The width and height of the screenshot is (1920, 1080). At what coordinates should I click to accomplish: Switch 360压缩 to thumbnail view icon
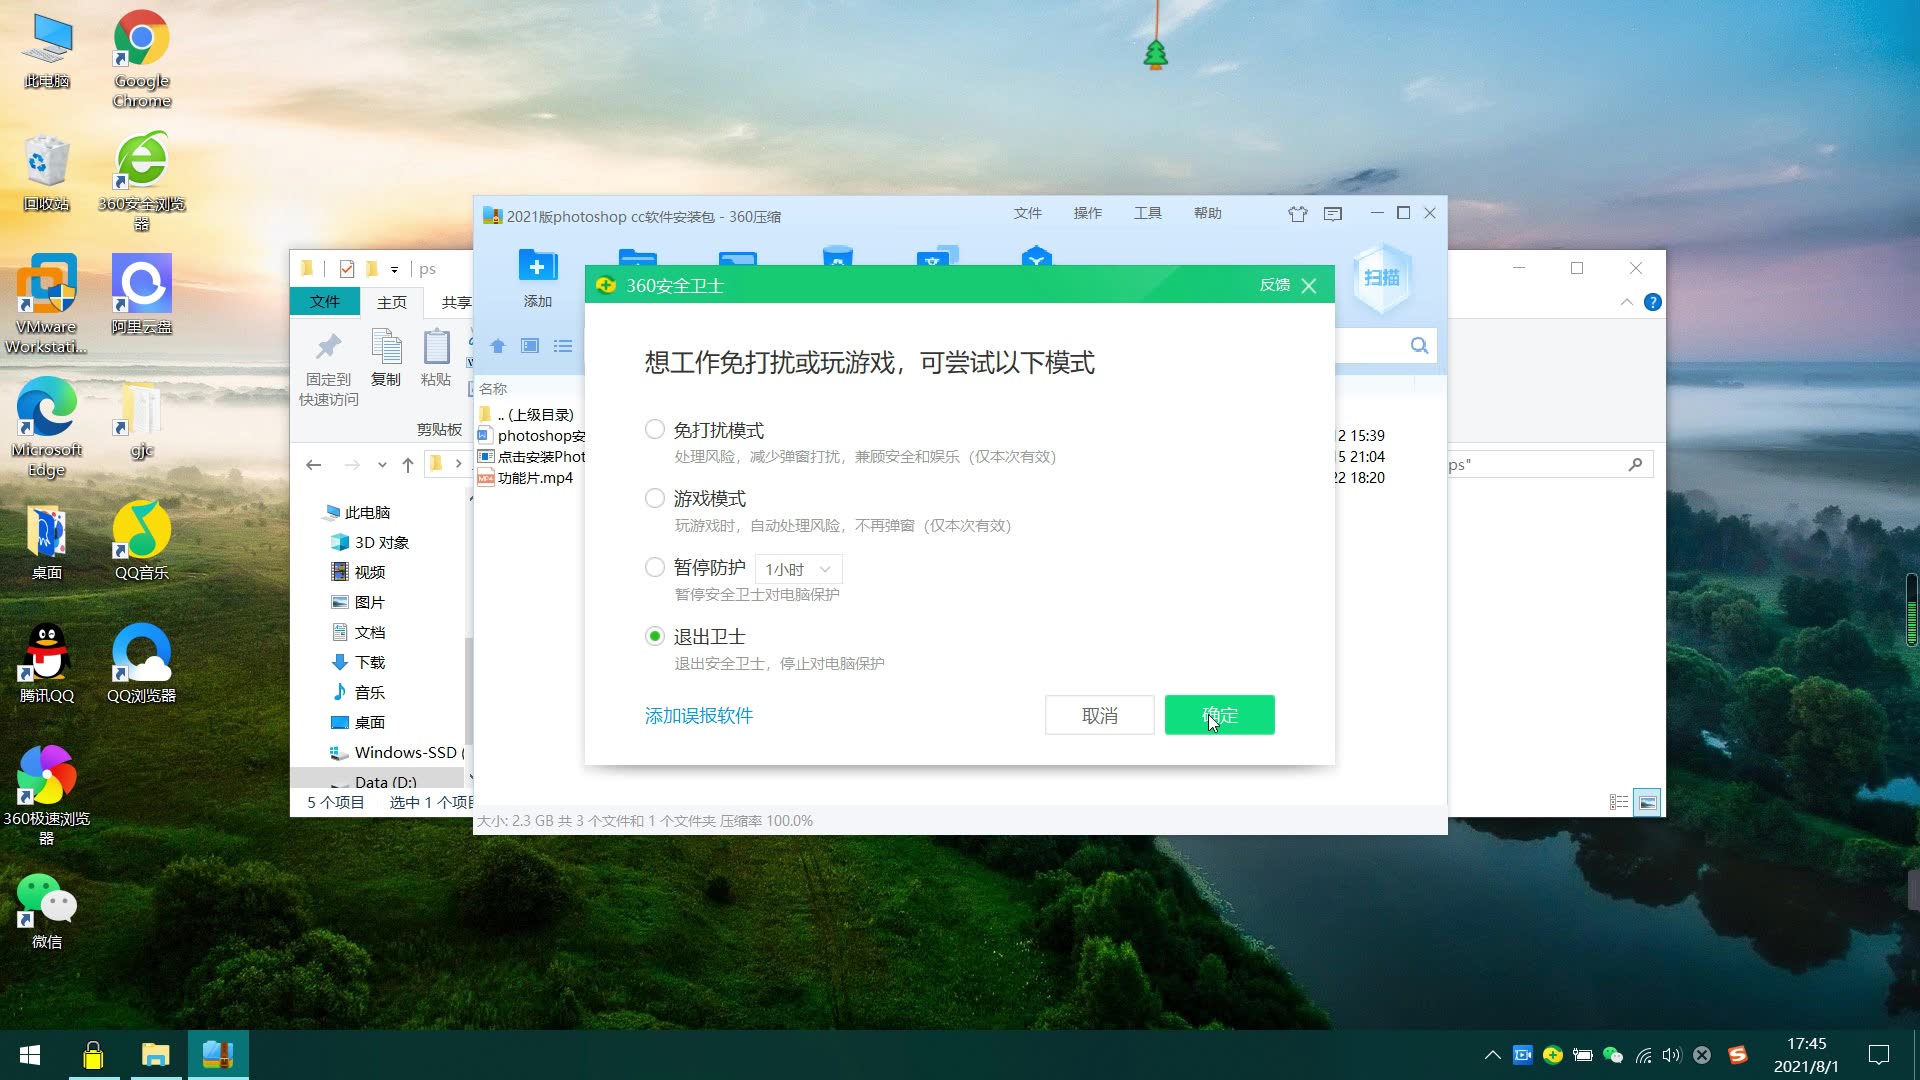[530, 346]
